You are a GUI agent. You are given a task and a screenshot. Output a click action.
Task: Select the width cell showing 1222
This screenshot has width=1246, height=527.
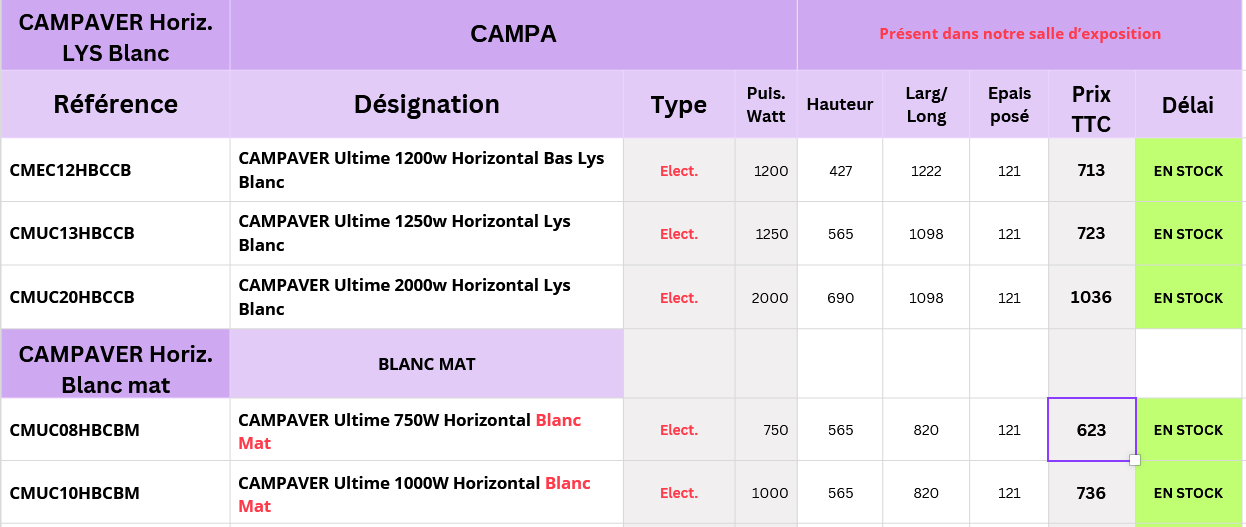point(926,171)
